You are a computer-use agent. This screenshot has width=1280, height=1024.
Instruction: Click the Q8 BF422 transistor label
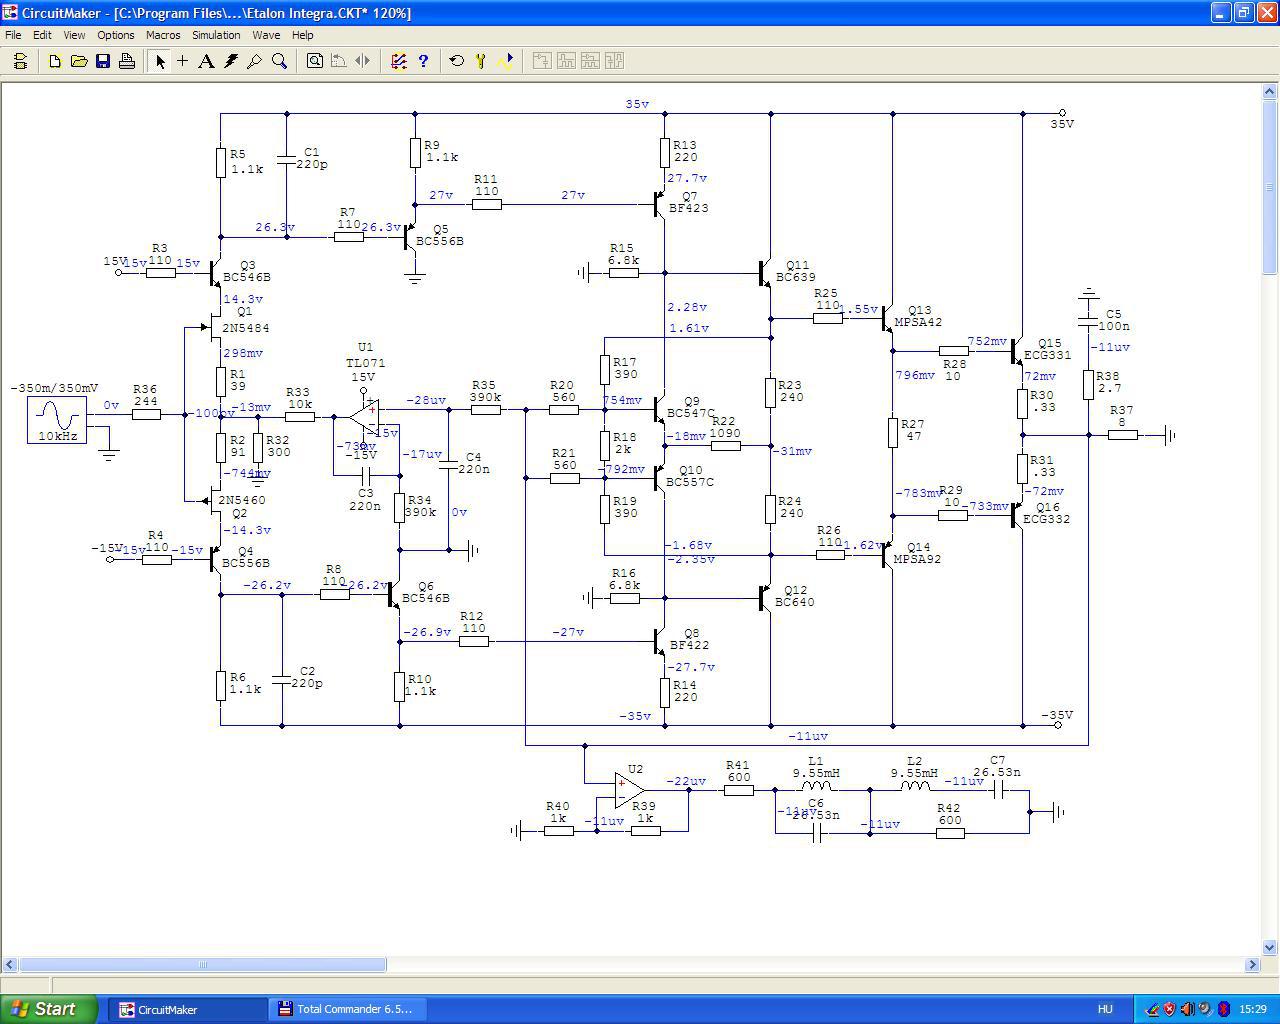[x=689, y=639]
